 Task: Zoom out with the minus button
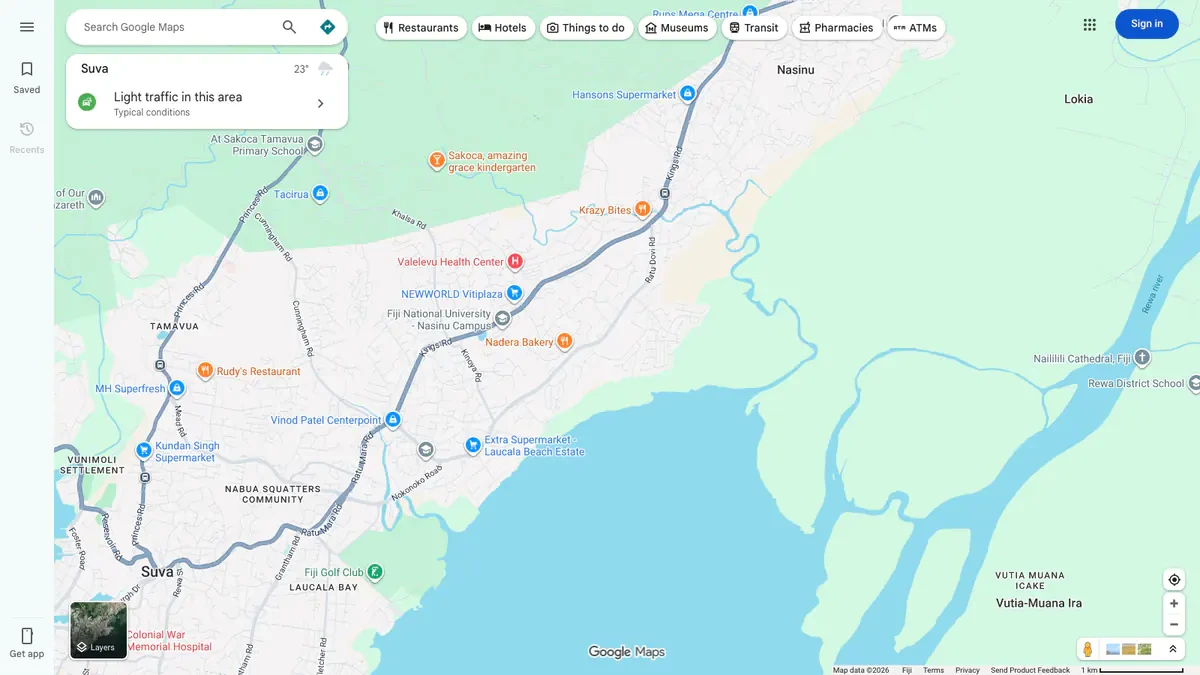(x=1174, y=625)
